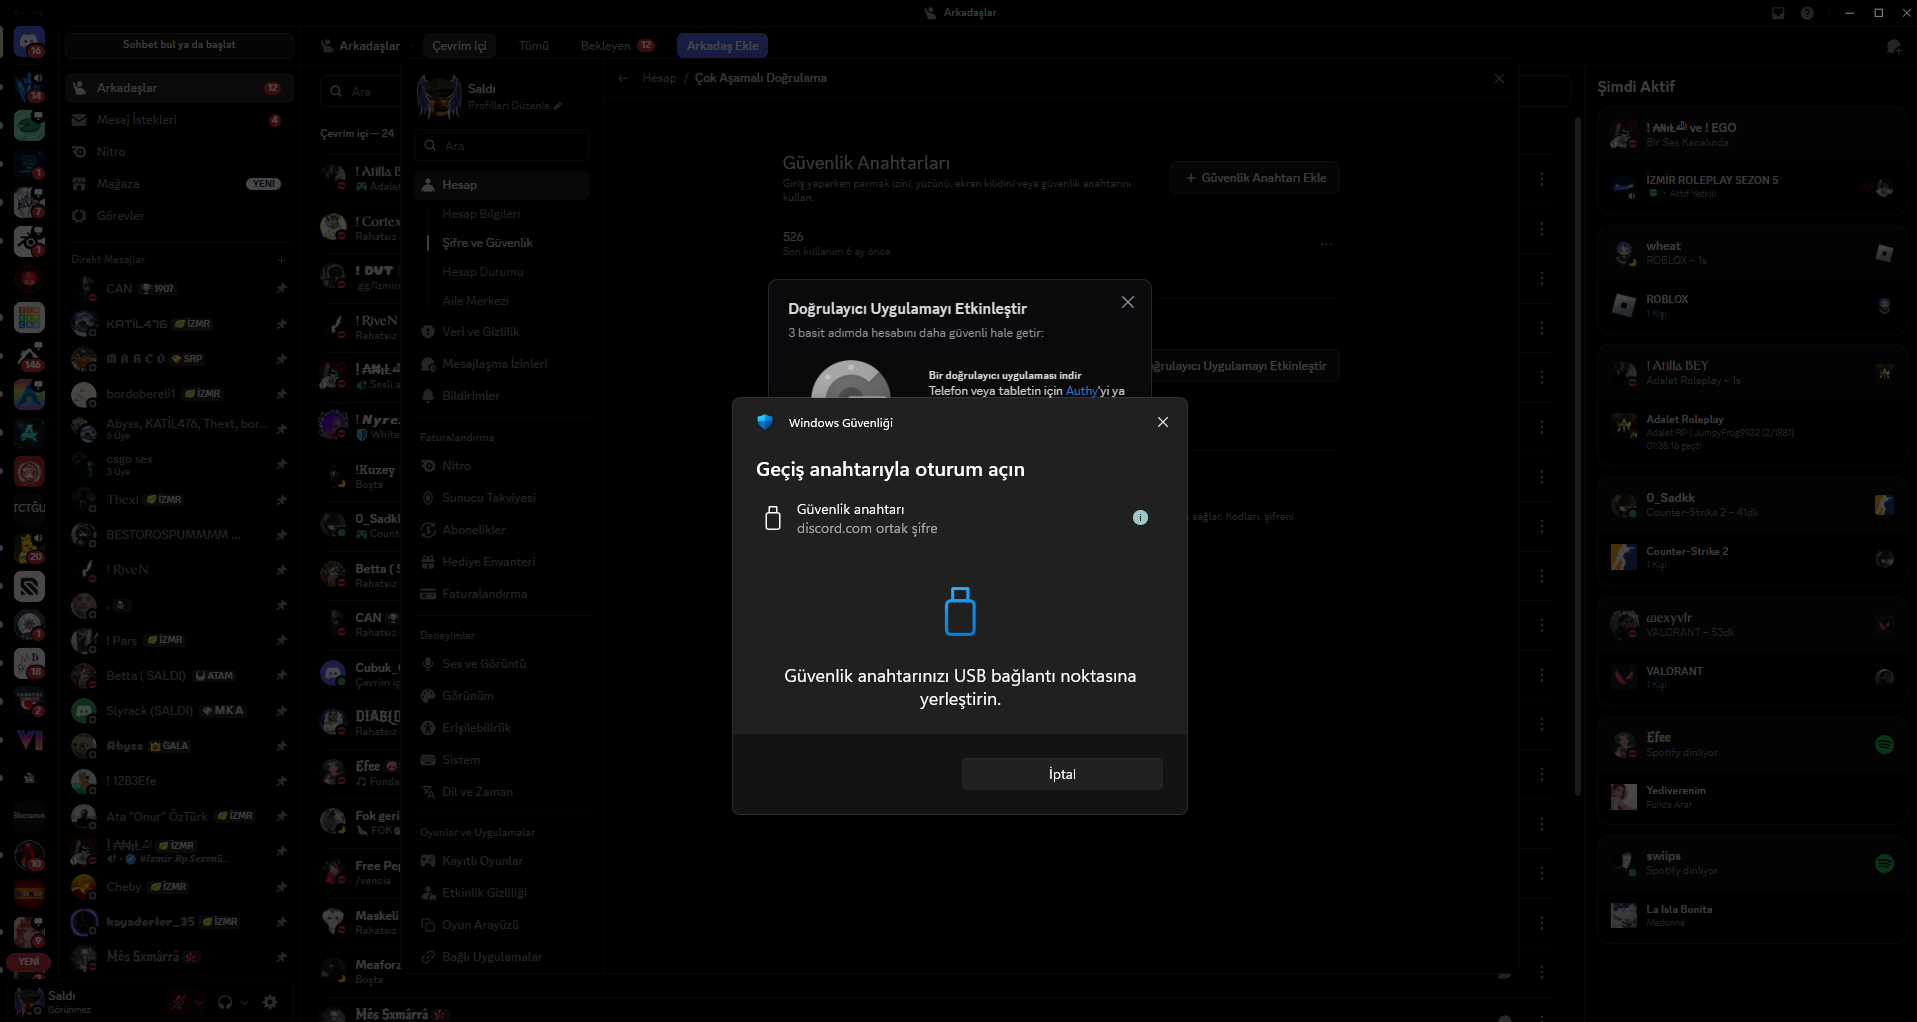Switch to Tümü tab
Image resolution: width=1917 pixels, height=1022 pixels.
[x=533, y=46]
